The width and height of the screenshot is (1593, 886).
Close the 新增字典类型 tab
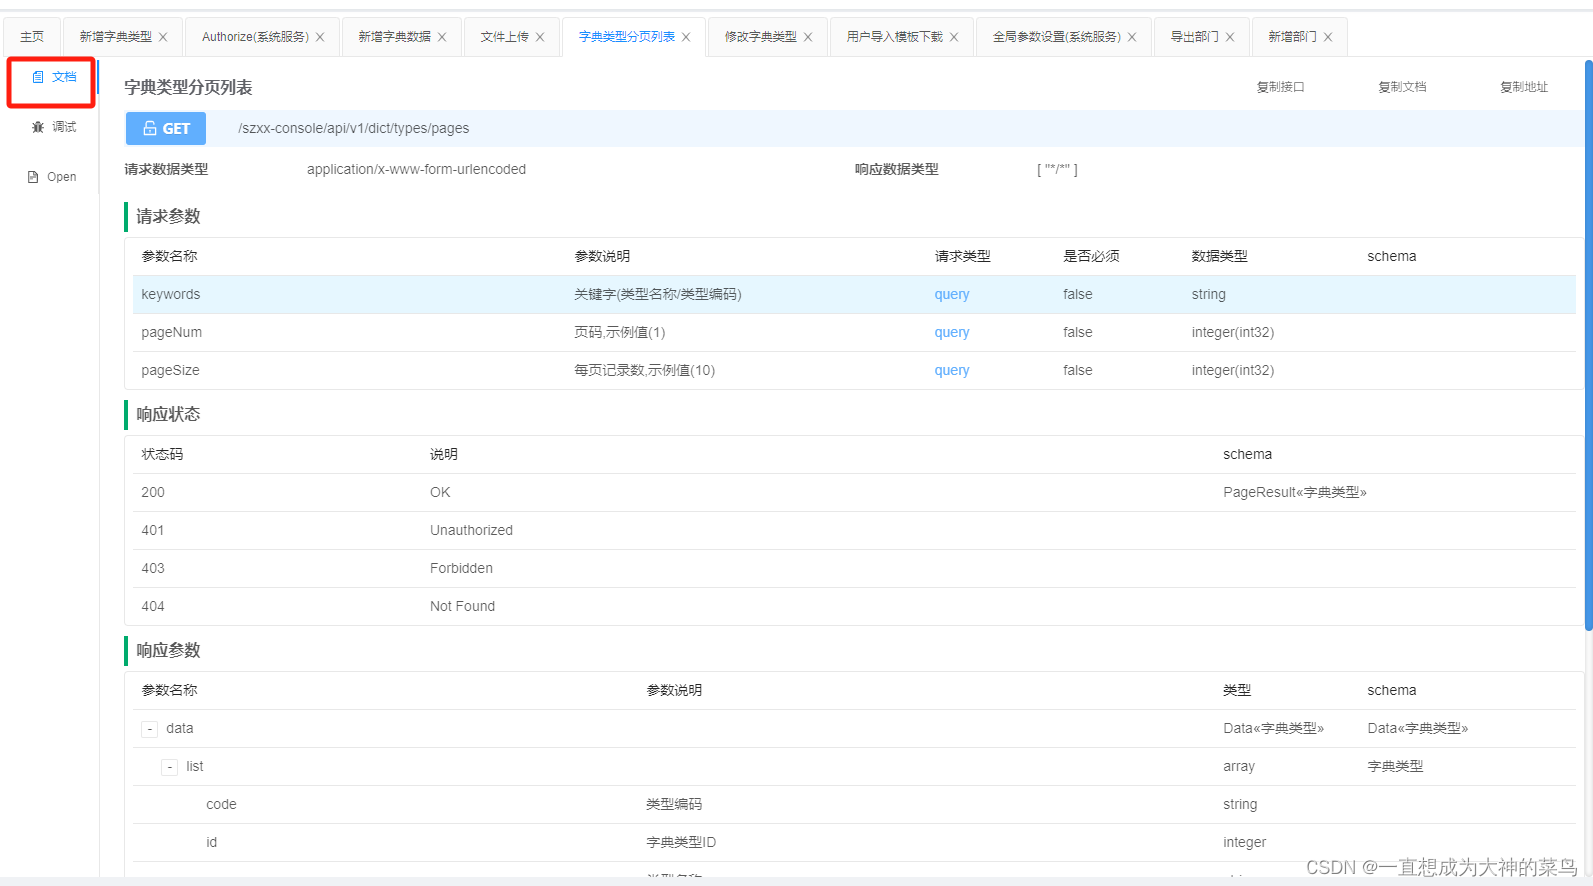[x=163, y=37]
